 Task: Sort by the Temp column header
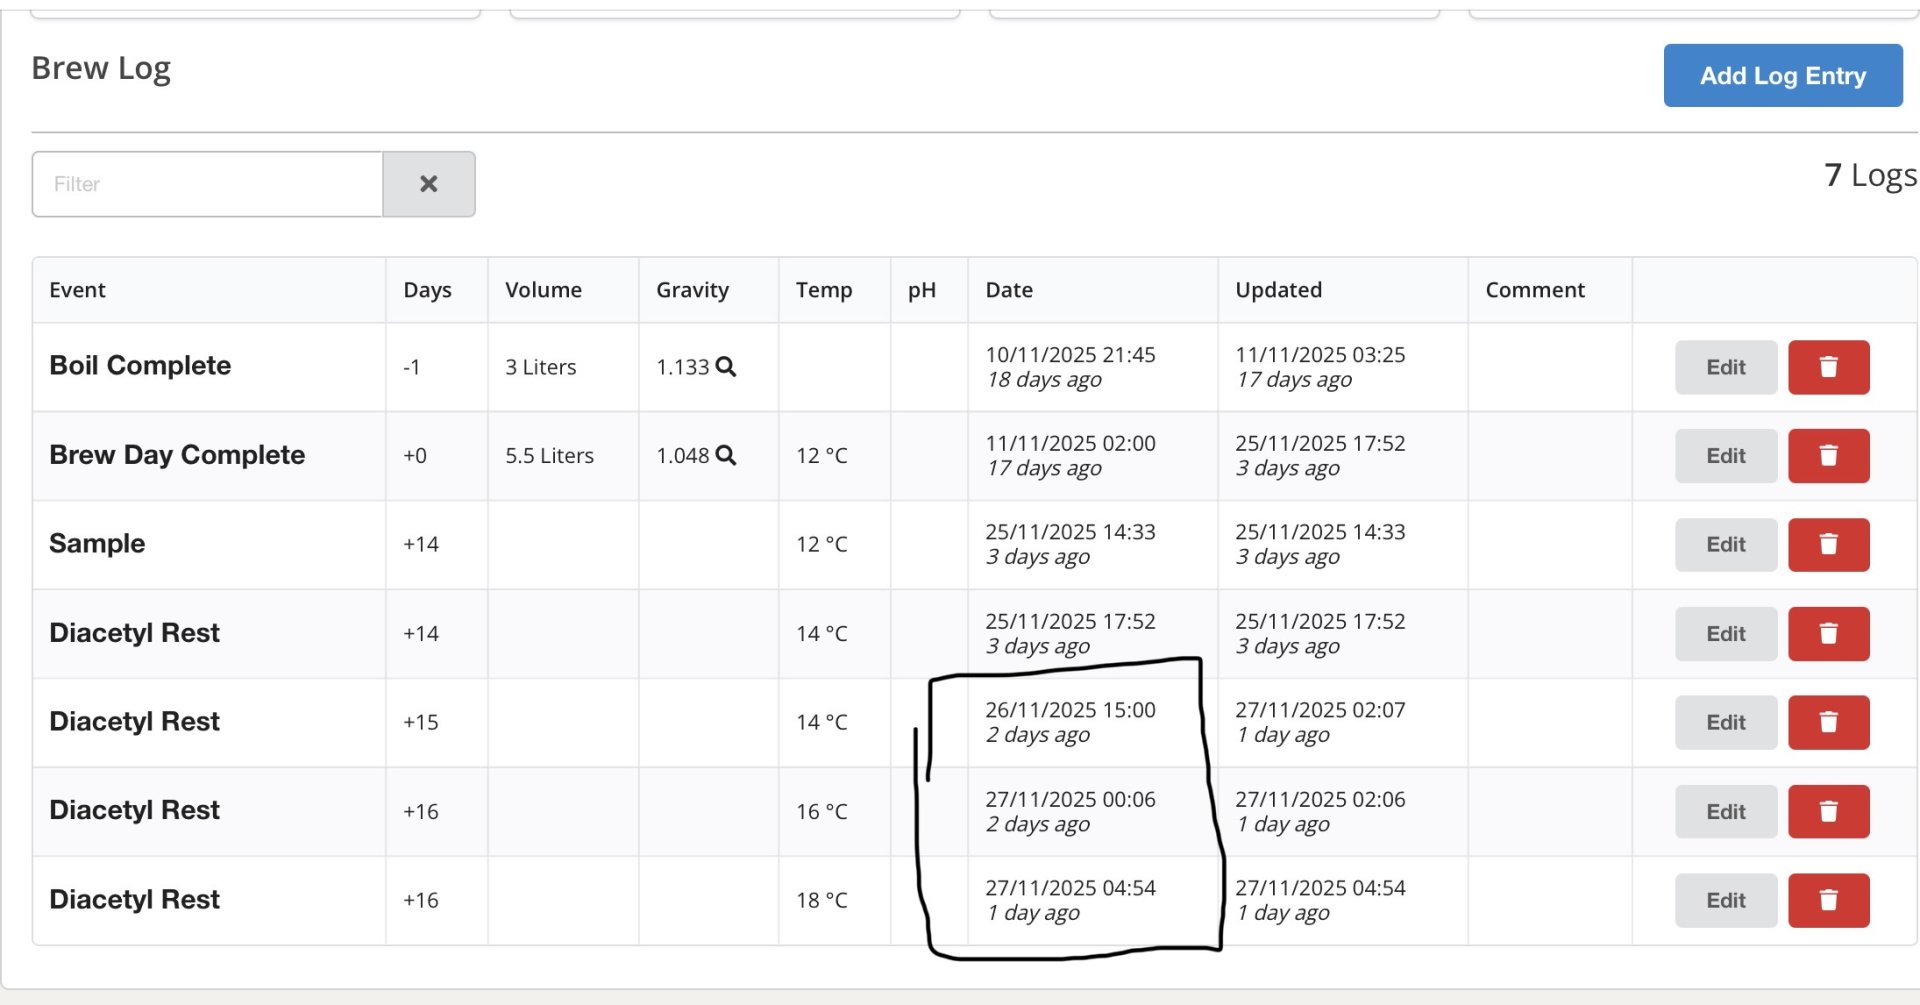(x=824, y=290)
